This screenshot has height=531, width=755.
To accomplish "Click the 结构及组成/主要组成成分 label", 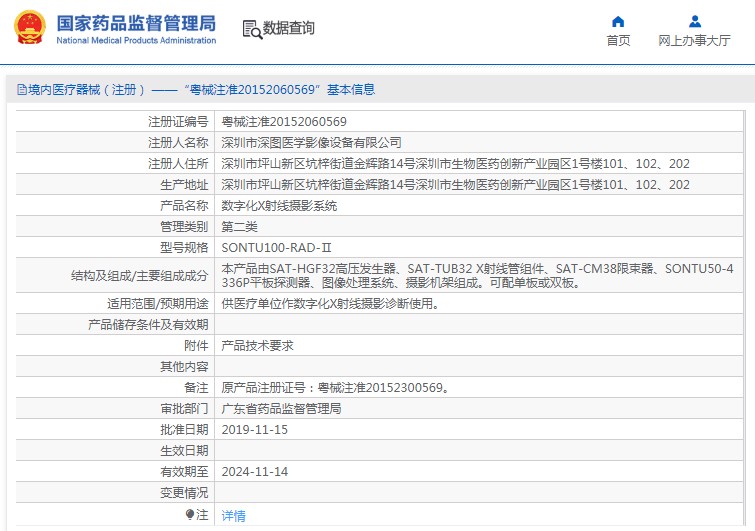I will (140, 276).
